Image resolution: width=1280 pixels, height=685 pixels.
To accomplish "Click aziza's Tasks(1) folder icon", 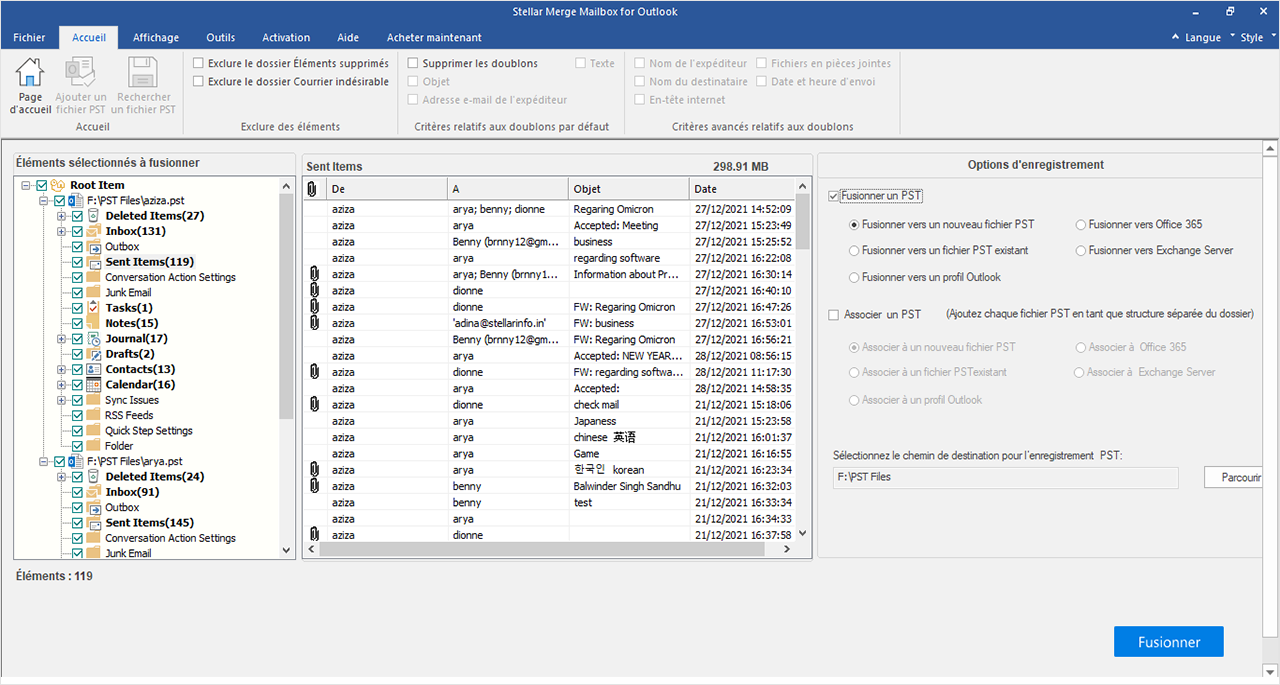I will [93, 308].
